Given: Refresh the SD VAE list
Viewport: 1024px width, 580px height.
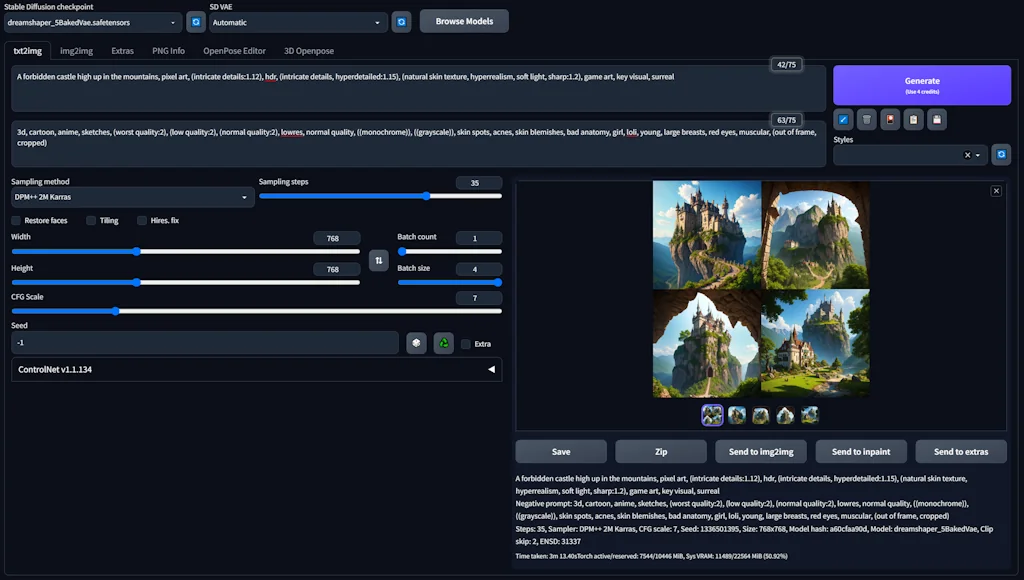Looking at the screenshot, I should click(x=401, y=21).
